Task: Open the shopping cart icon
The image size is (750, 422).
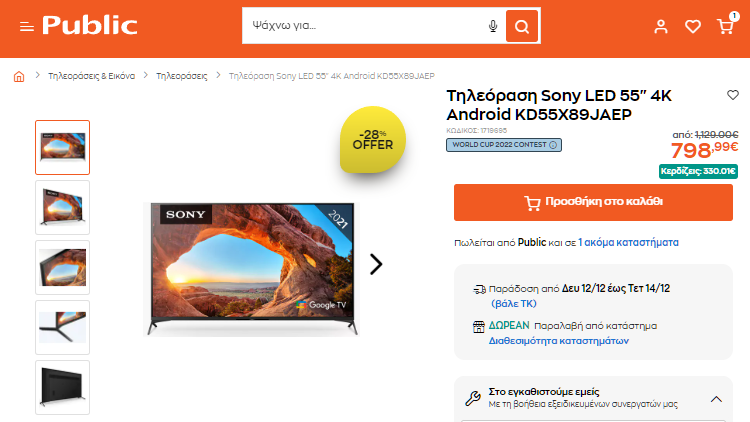Action: tap(725, 26)
